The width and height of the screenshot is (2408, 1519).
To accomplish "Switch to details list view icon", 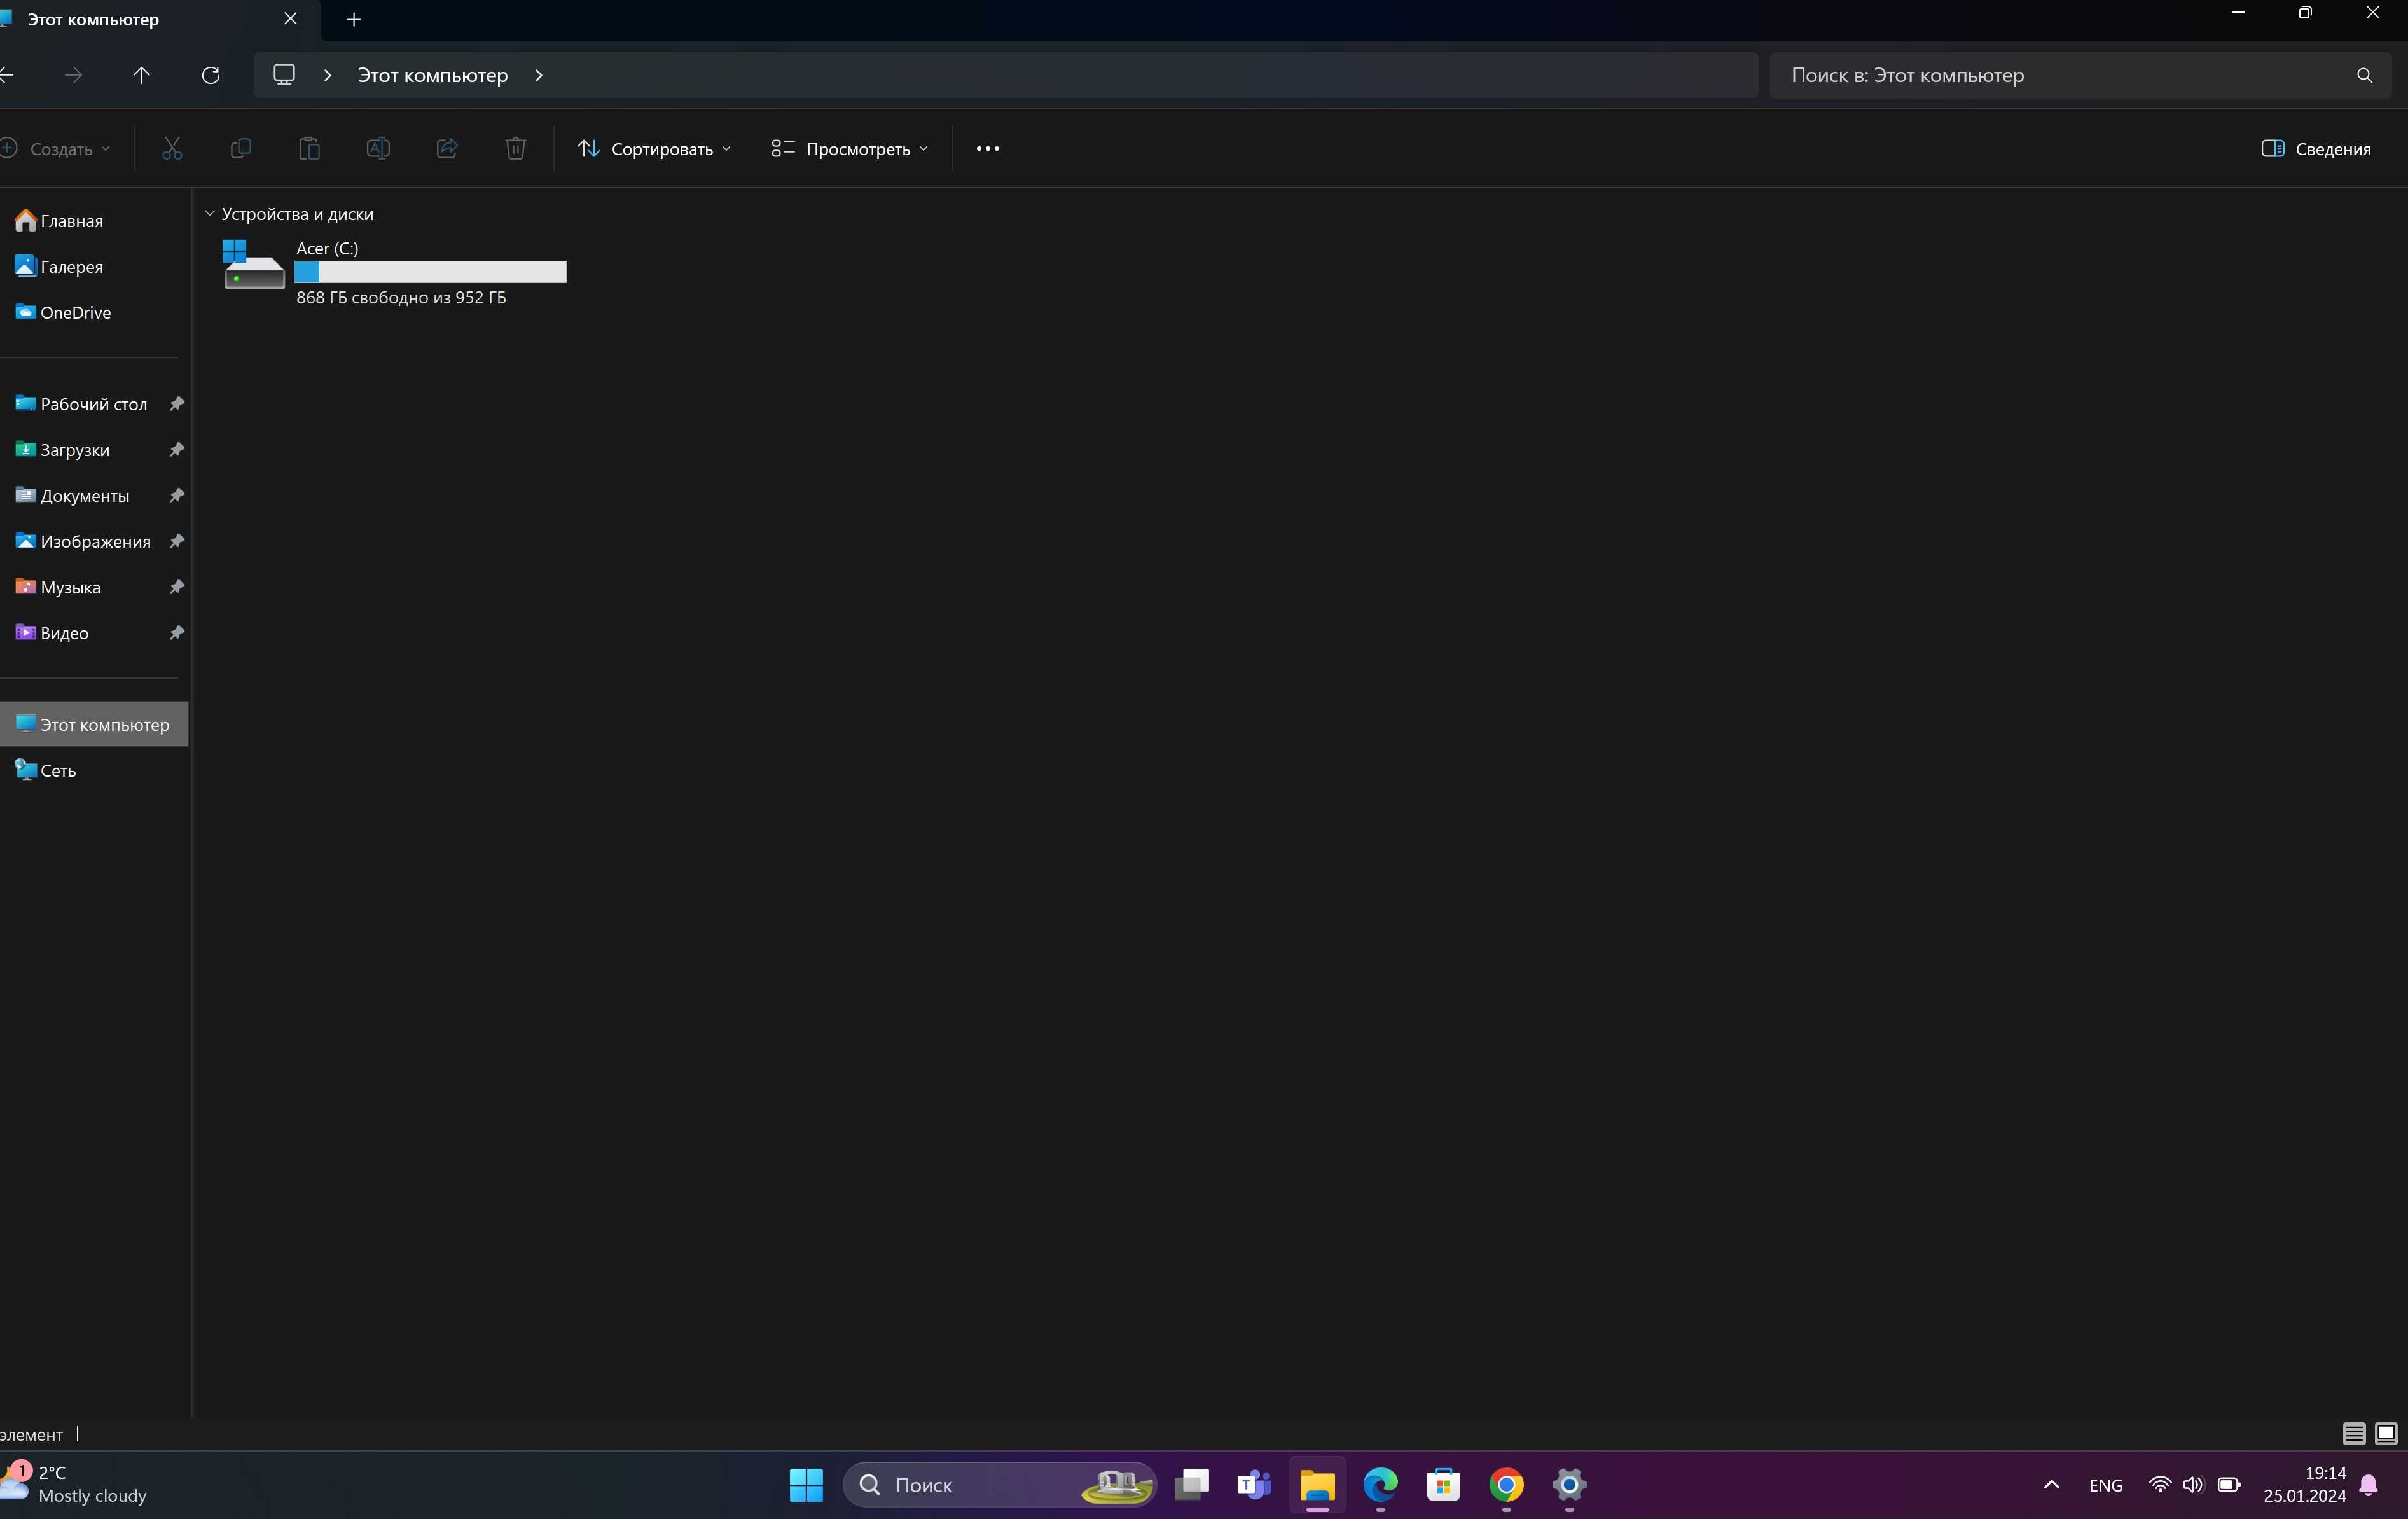I will tap(2354, 1434).
